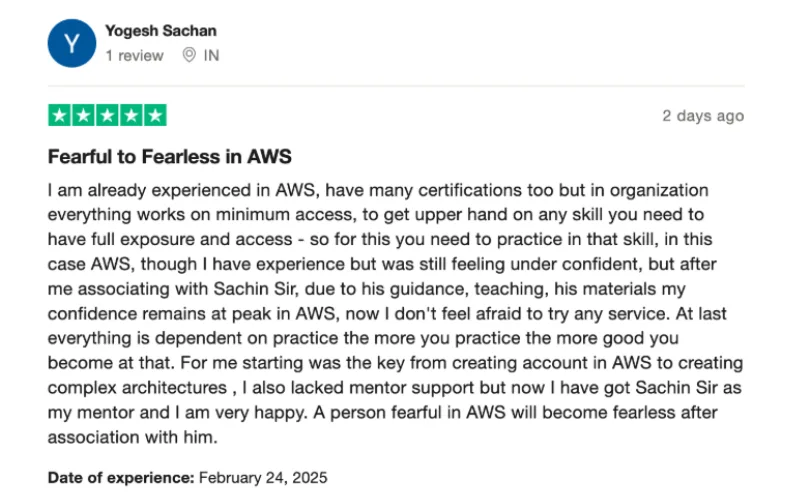Click the blue "Y" profile avatar

click(71, 43)
